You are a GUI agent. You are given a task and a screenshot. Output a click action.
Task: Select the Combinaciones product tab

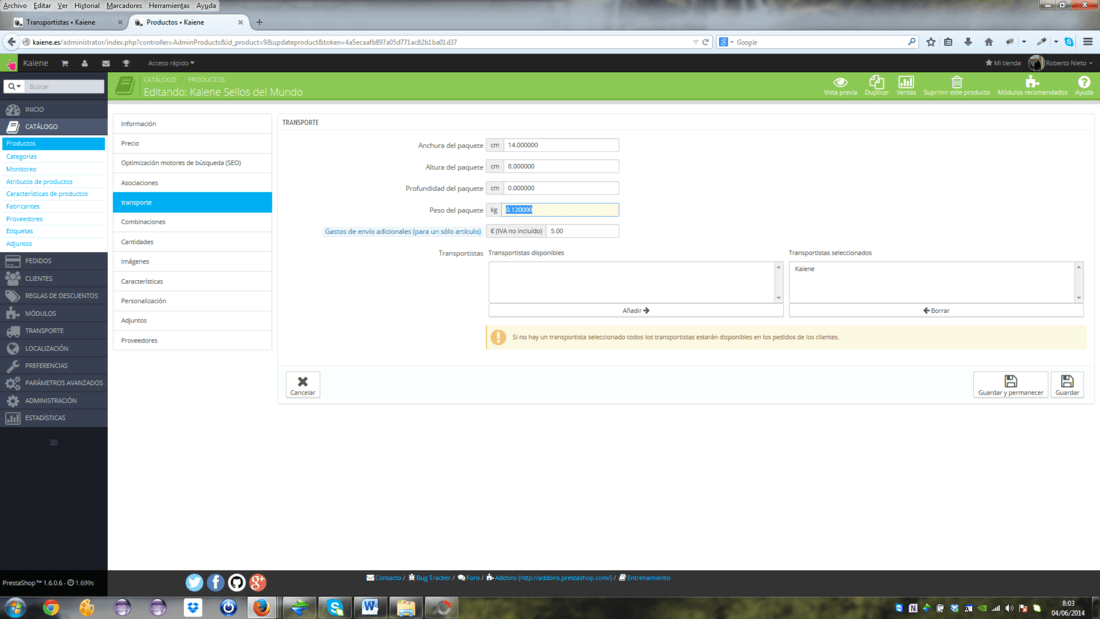(x=192, y=222)
